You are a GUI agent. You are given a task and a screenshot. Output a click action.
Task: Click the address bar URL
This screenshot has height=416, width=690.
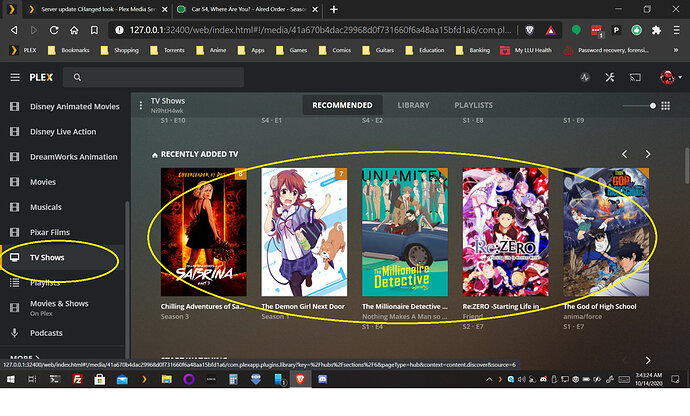[320, 30]
